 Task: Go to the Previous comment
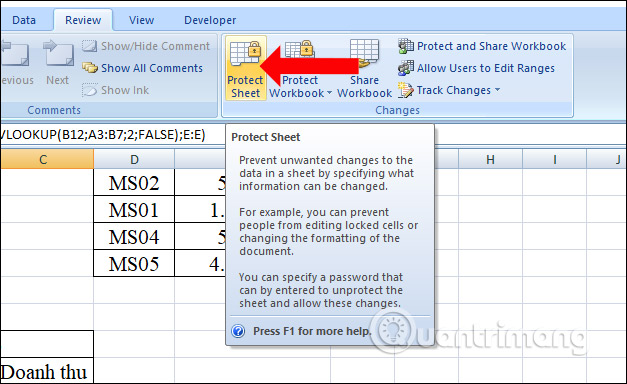[x=16, y=63]
